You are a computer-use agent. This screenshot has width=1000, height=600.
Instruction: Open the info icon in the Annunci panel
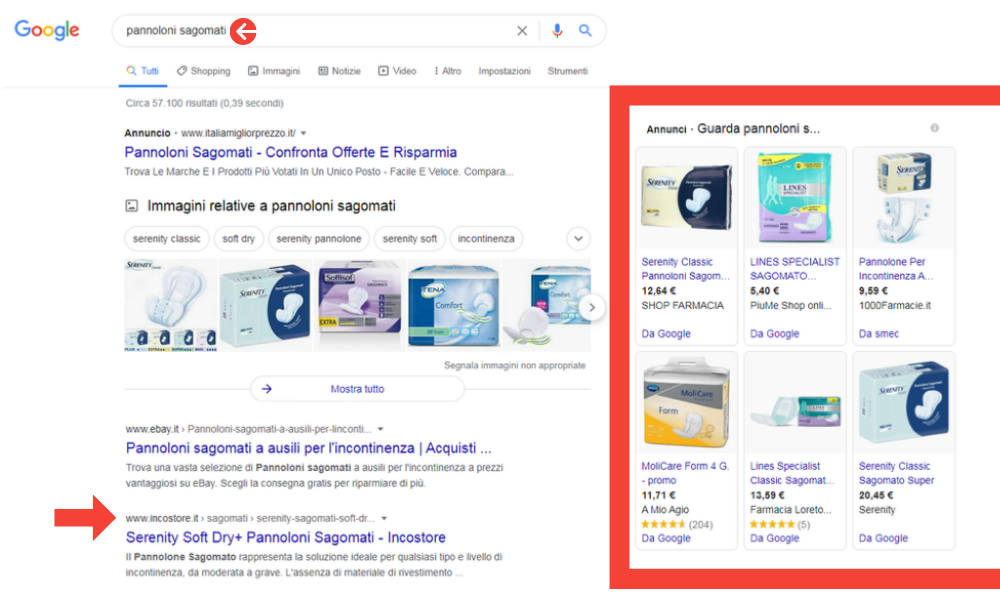935,128
